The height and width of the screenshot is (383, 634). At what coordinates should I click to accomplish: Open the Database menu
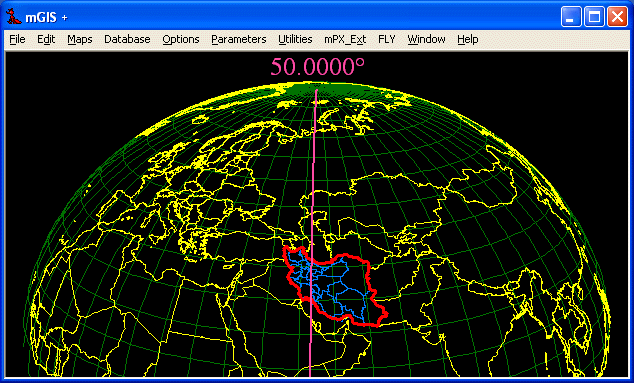[127, 39]
